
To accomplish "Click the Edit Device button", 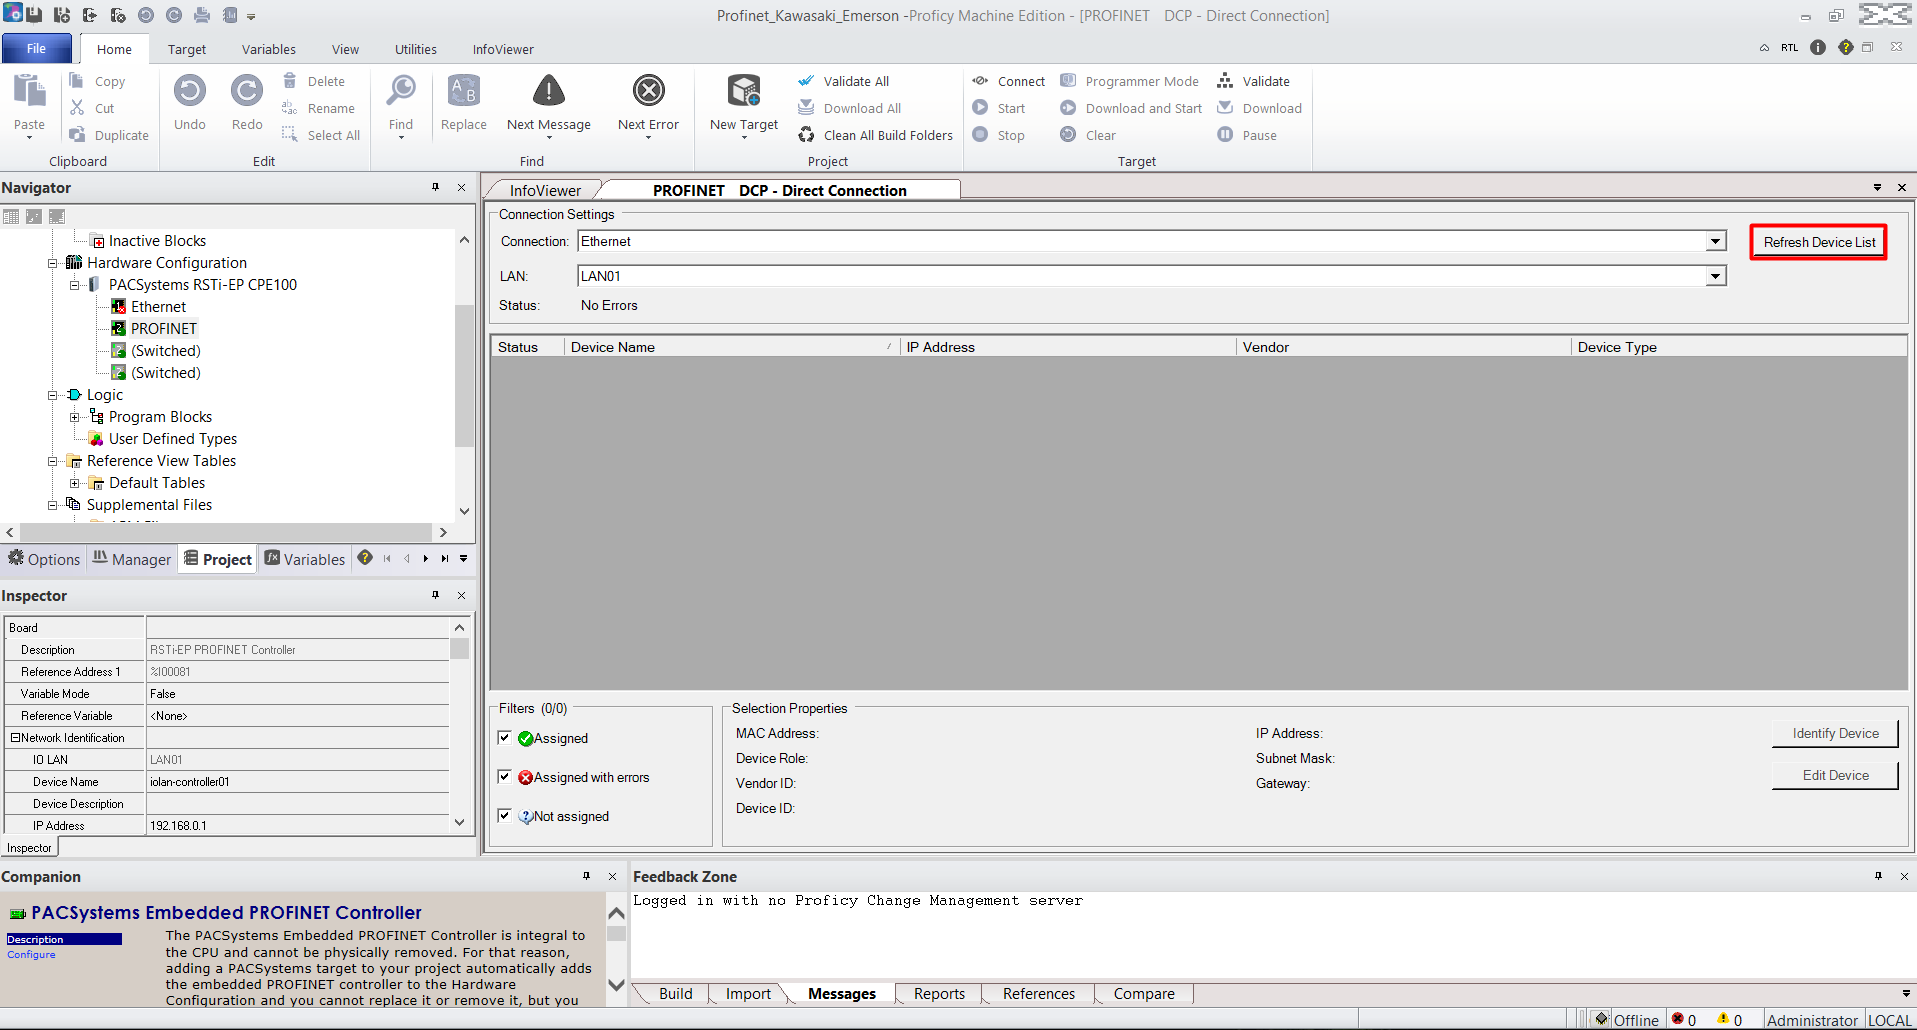I will point(1835,775).
